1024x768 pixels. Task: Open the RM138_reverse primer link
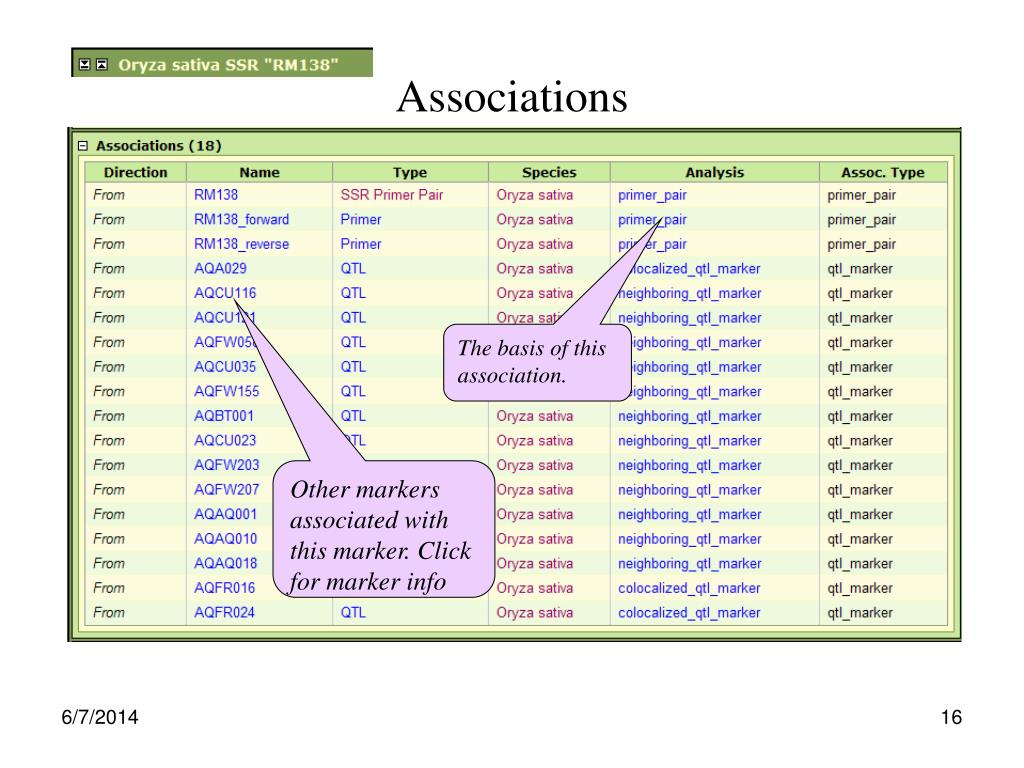pos(241,244)
